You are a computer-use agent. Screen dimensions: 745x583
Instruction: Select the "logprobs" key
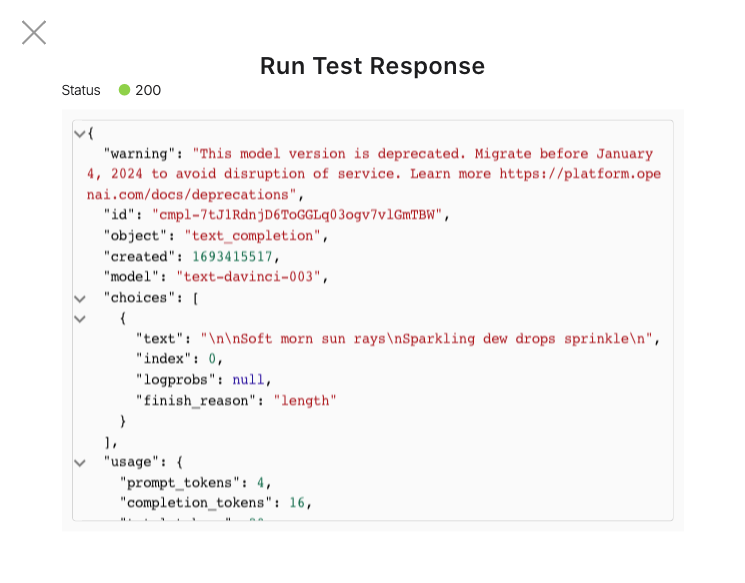click(x=176, y=380)
